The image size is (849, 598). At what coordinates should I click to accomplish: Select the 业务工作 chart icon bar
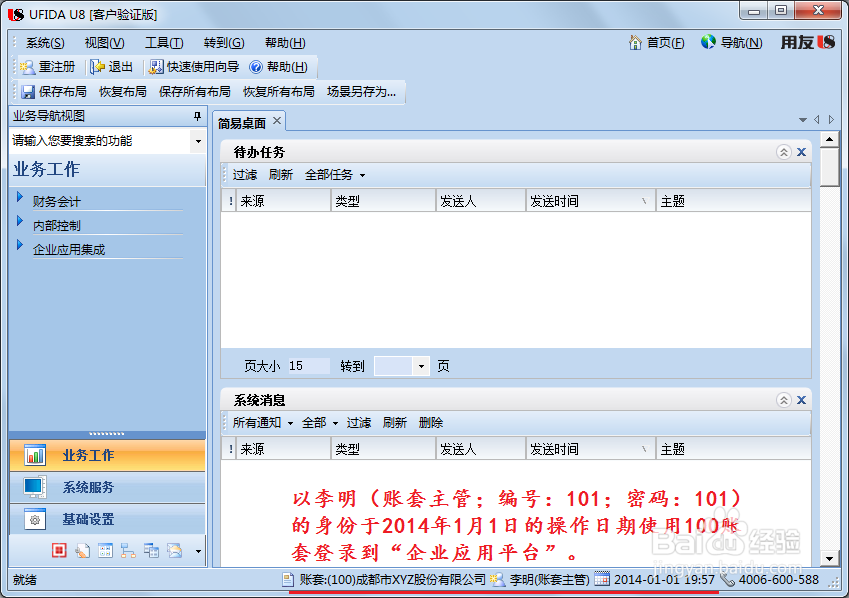click(107, 455)
